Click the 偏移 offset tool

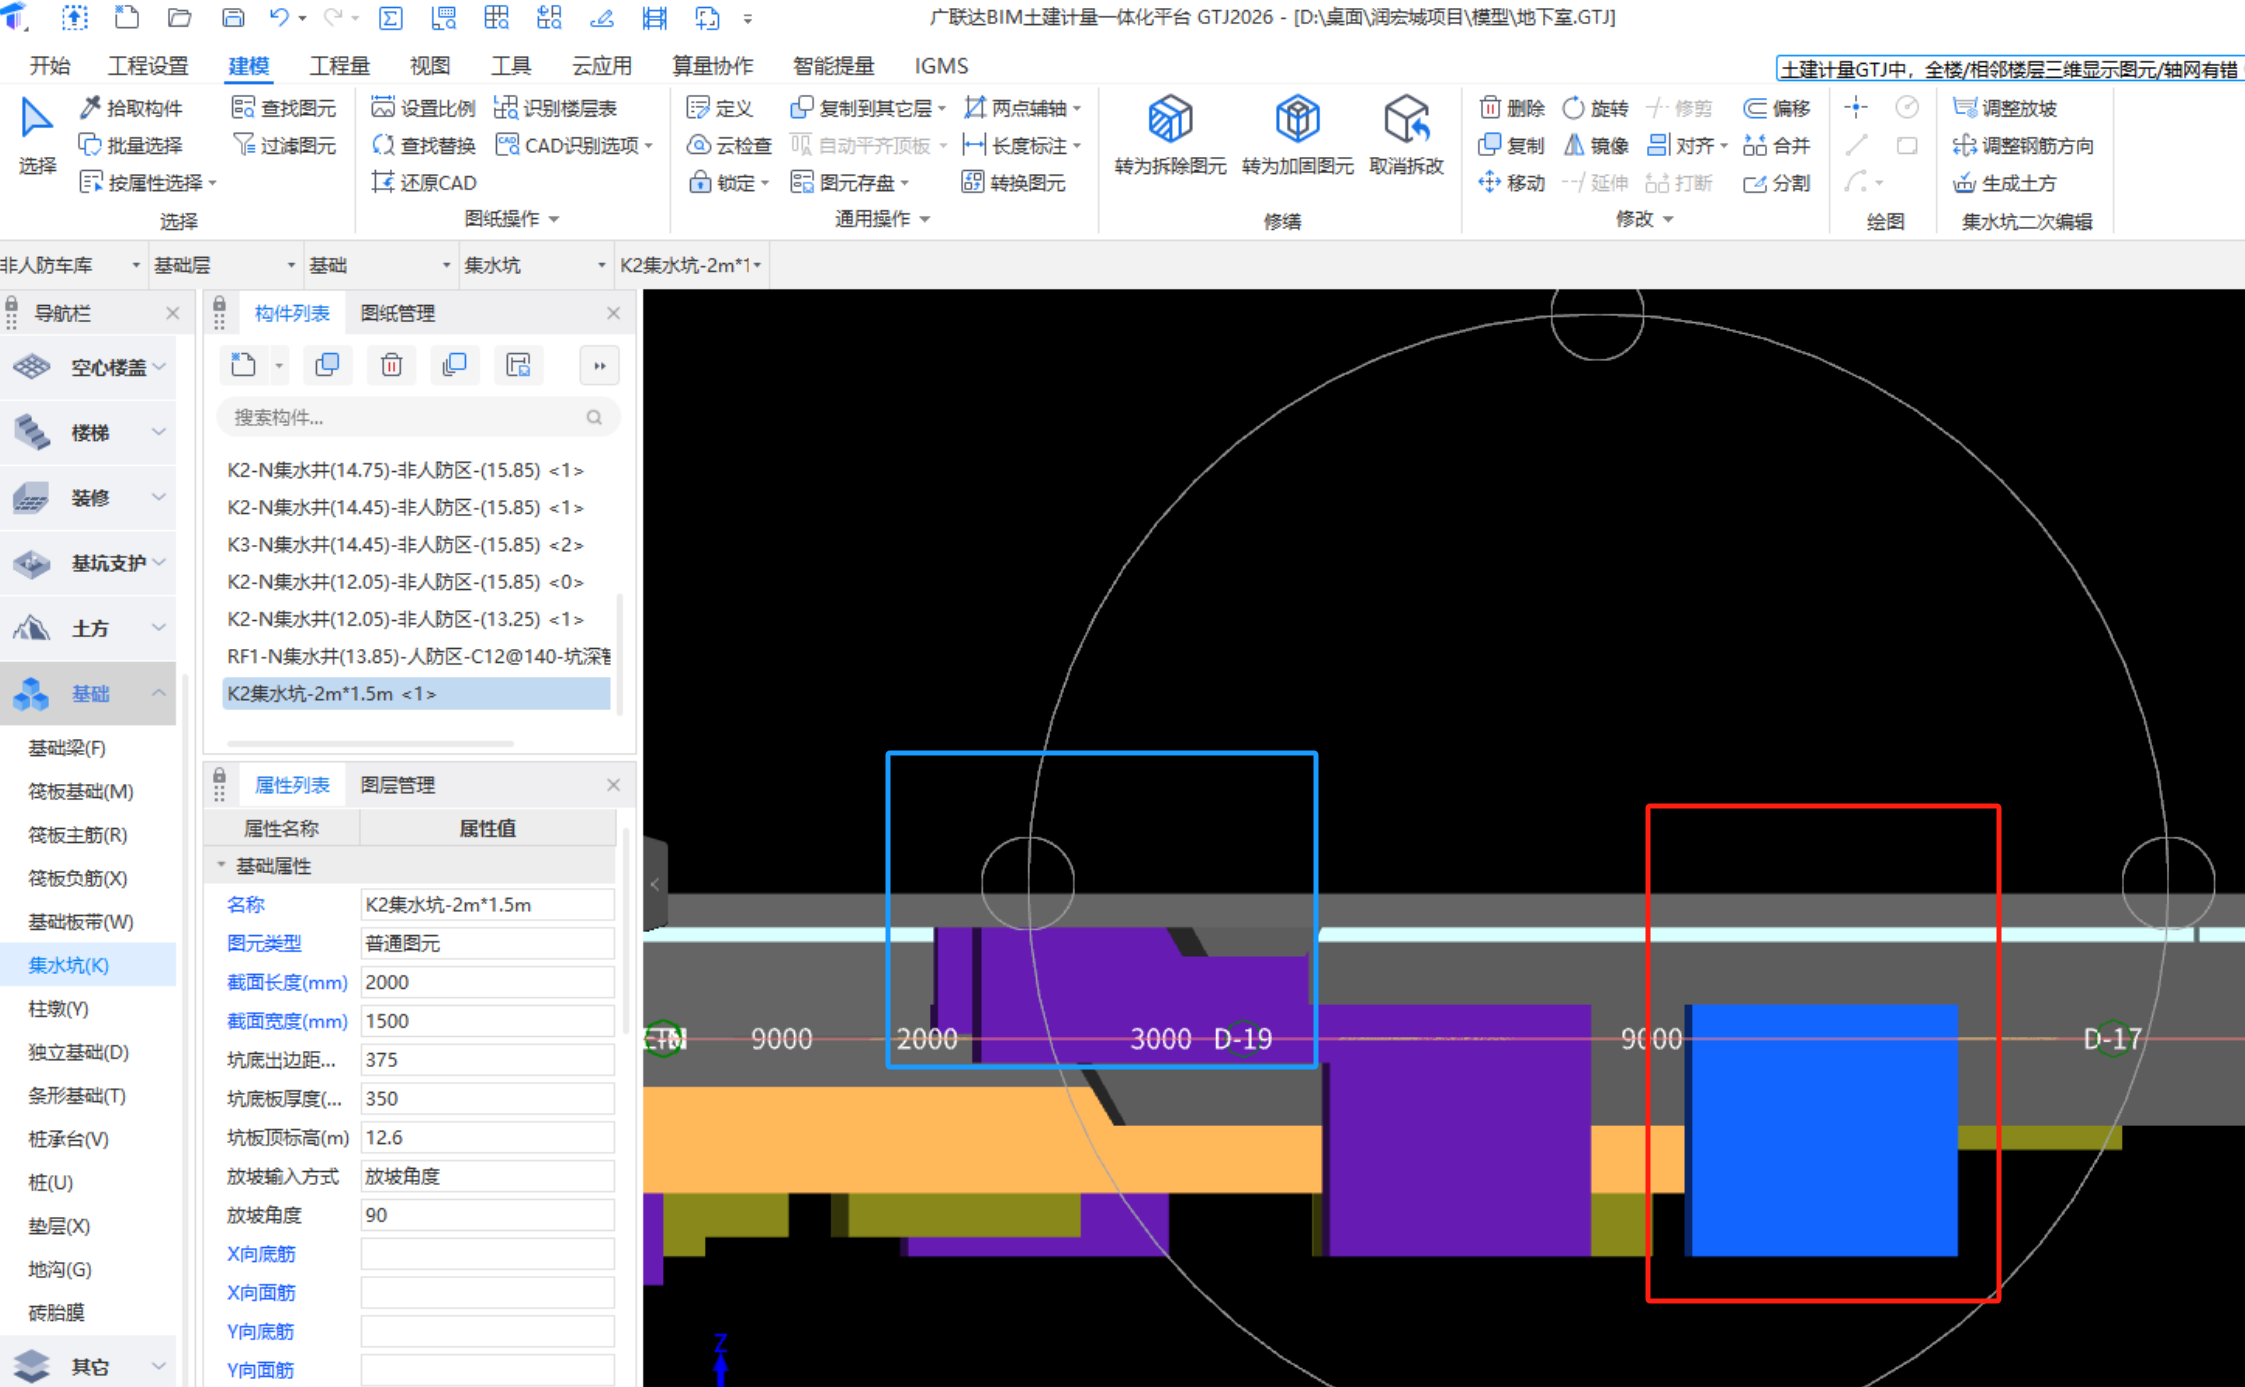pyautogui.click(x=1777, y=108)
